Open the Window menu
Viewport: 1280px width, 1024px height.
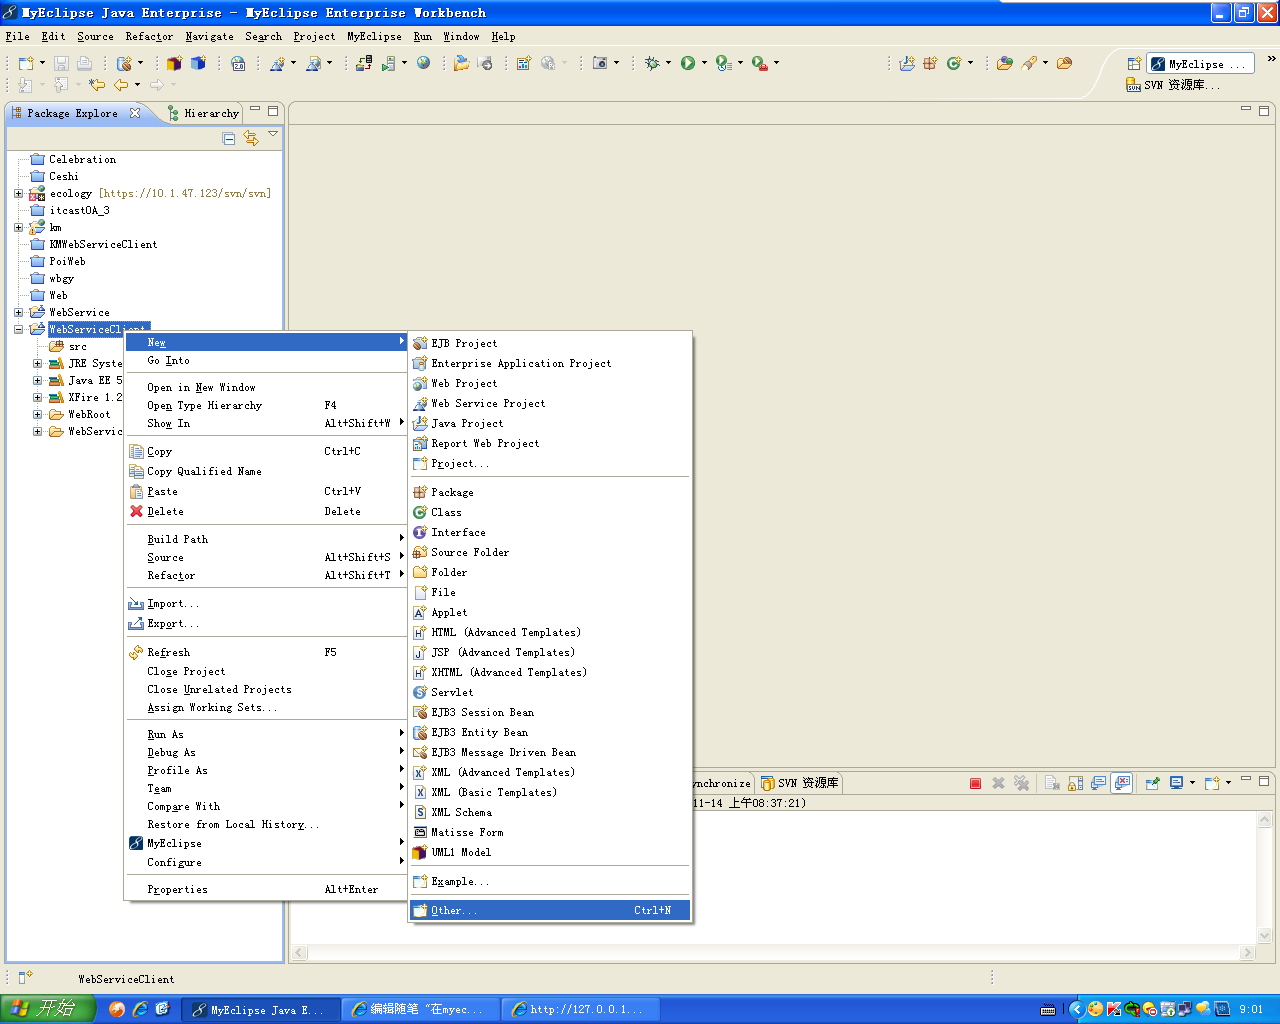(461, 37)
